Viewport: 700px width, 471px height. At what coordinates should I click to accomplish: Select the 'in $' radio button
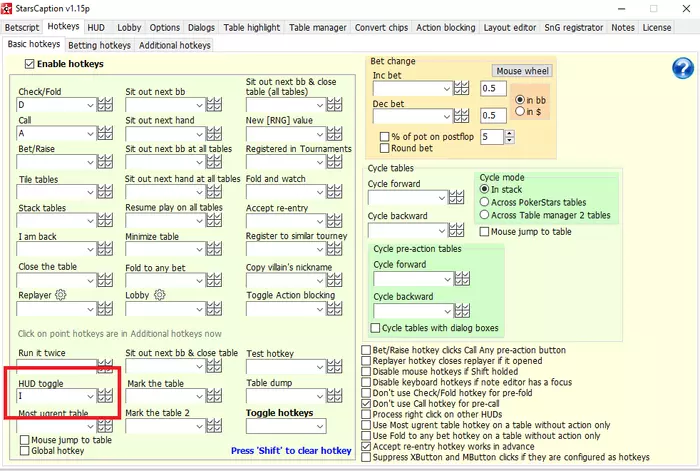[520, 111]
